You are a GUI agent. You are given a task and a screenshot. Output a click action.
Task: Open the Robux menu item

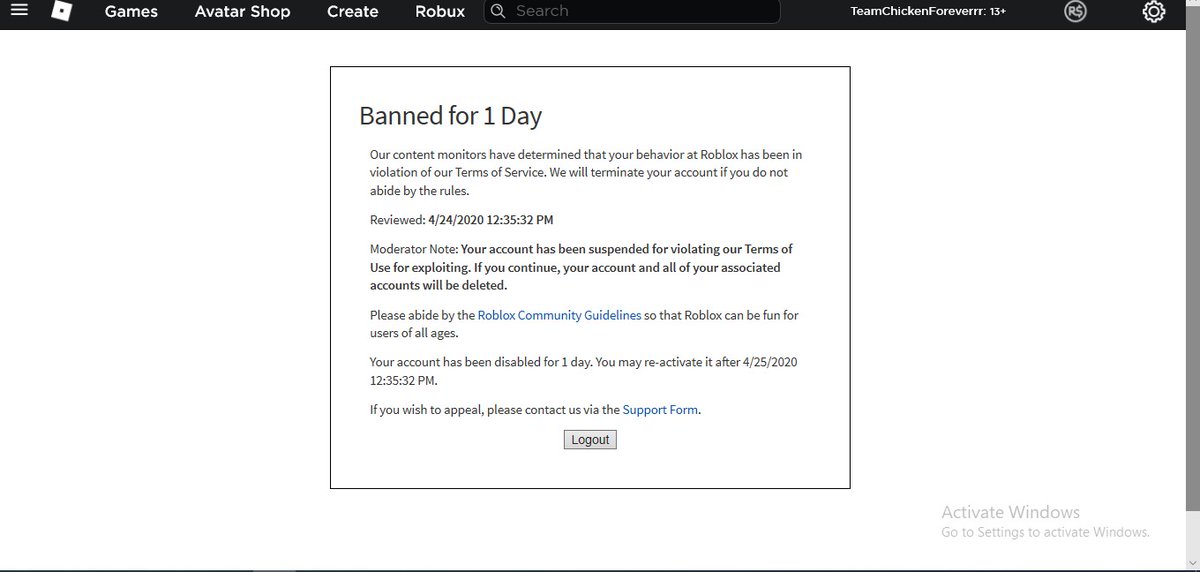440,12
